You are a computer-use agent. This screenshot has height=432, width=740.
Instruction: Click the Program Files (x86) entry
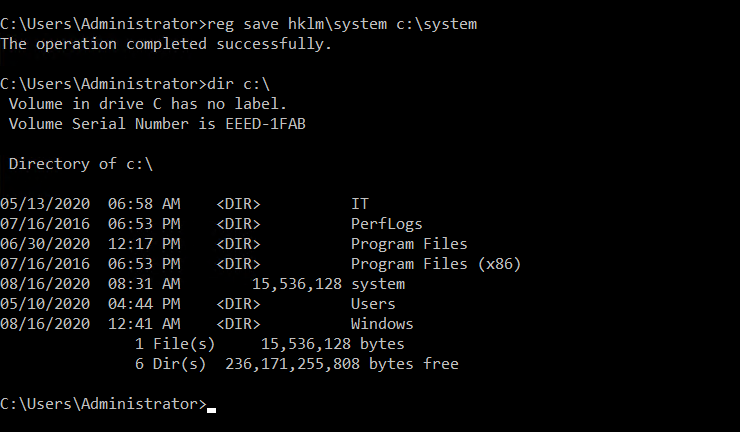tap(436, 263)
